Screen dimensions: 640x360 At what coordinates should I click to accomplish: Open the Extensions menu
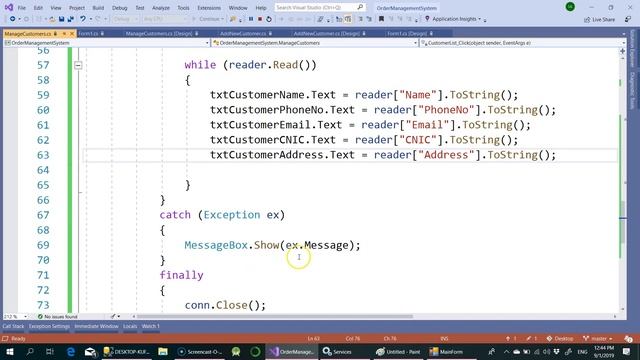tap(209, 8)
